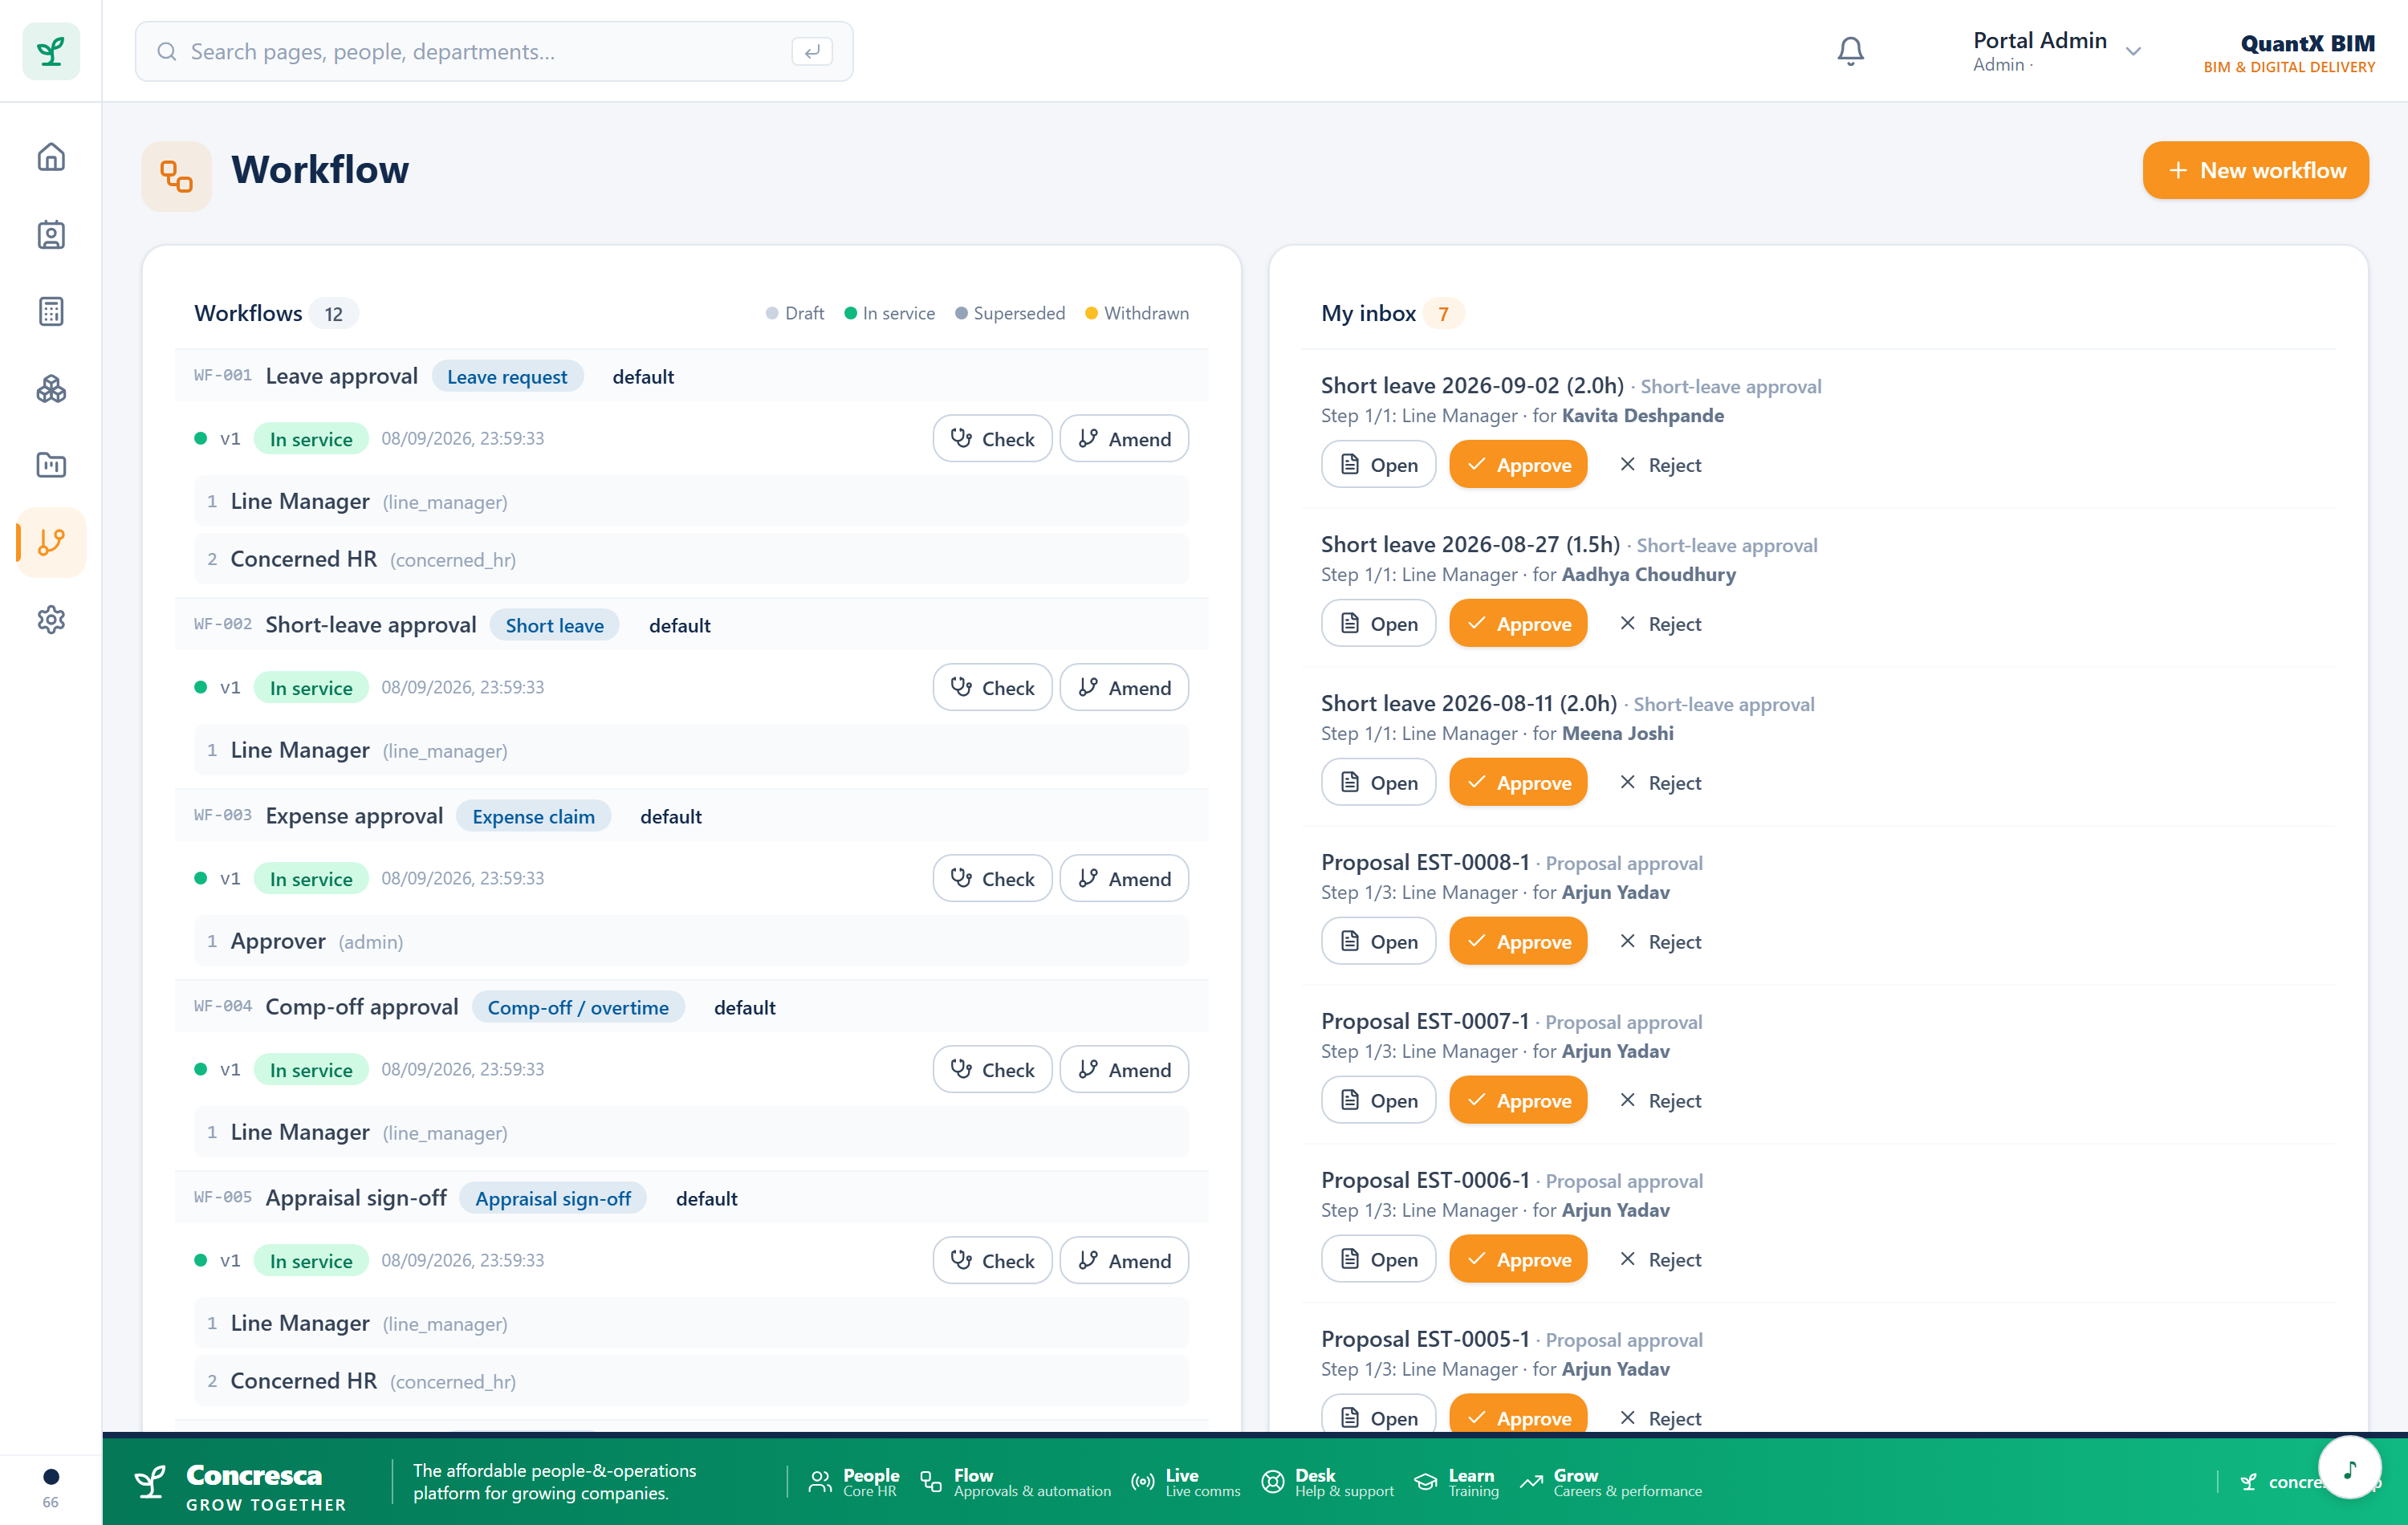Click the search pages input field
This screenshot has height=1525, width=2408.
(494, 51)
